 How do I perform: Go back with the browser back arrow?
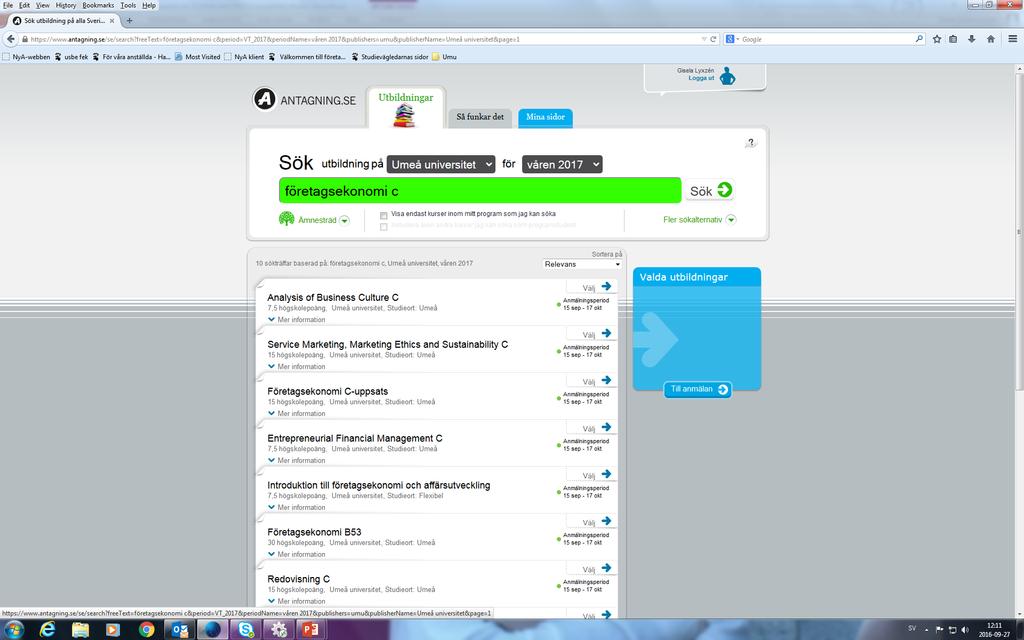coord(10,39)
